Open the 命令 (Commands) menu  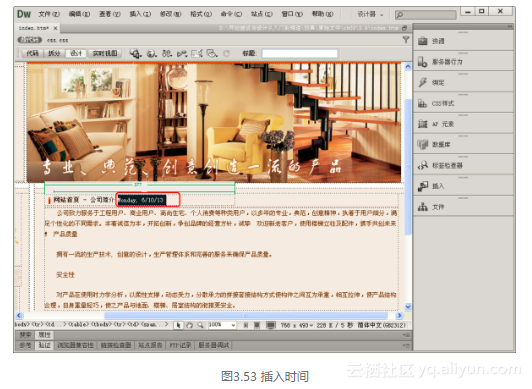coord(231,14)
